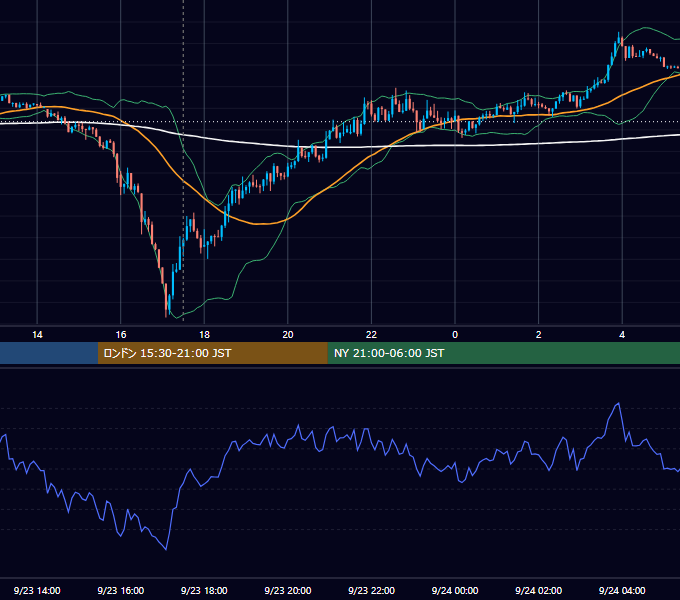Click the 18 hour label on the price chart

[204, 335]
